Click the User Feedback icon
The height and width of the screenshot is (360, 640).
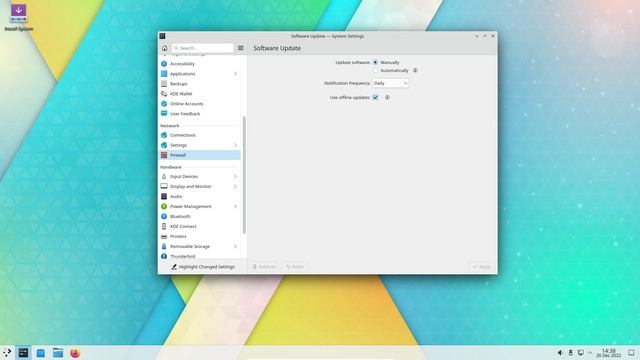coord(164,113)
